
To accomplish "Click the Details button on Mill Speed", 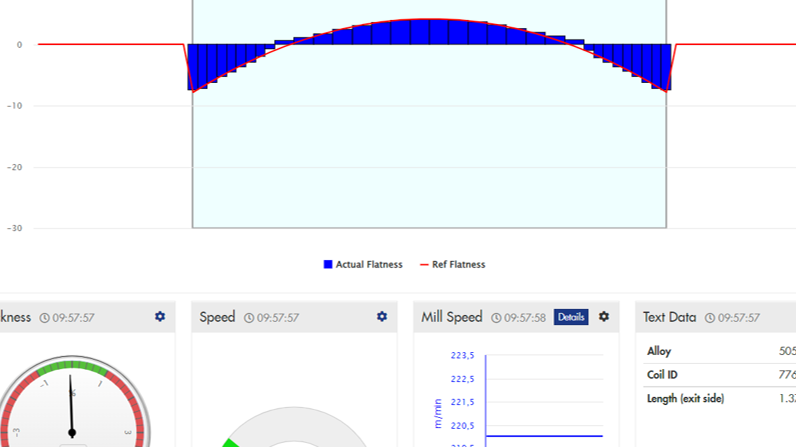I will pyautogui.click(x=571, y=317).
